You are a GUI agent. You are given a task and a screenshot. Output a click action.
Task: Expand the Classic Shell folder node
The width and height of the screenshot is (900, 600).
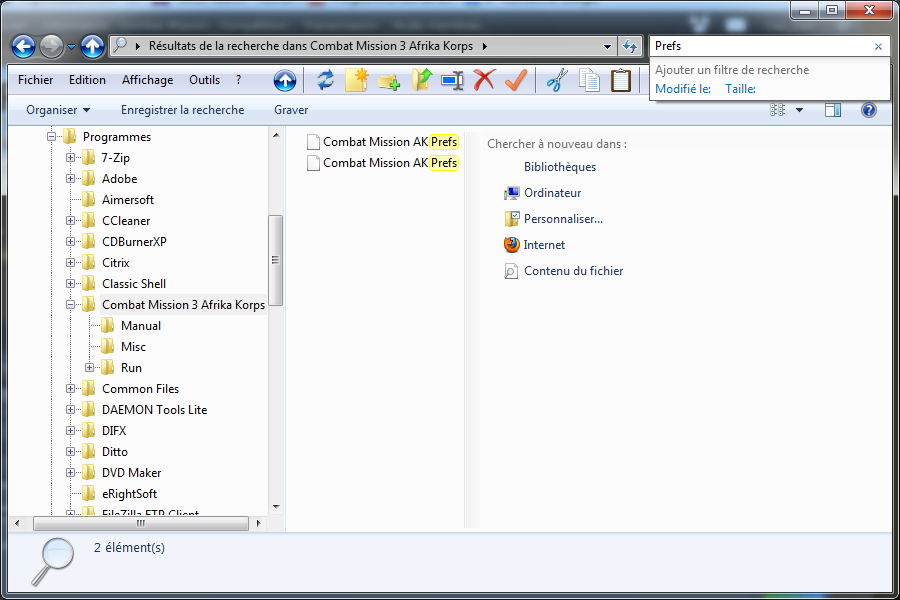tap(70, 284)
